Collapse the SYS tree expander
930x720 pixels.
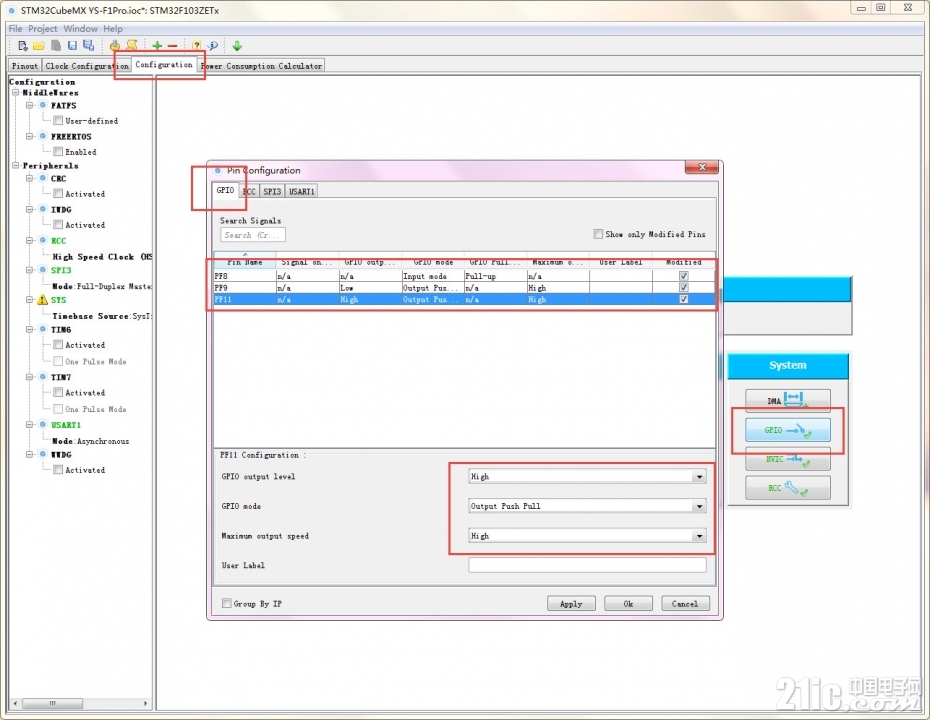point(29,300)
